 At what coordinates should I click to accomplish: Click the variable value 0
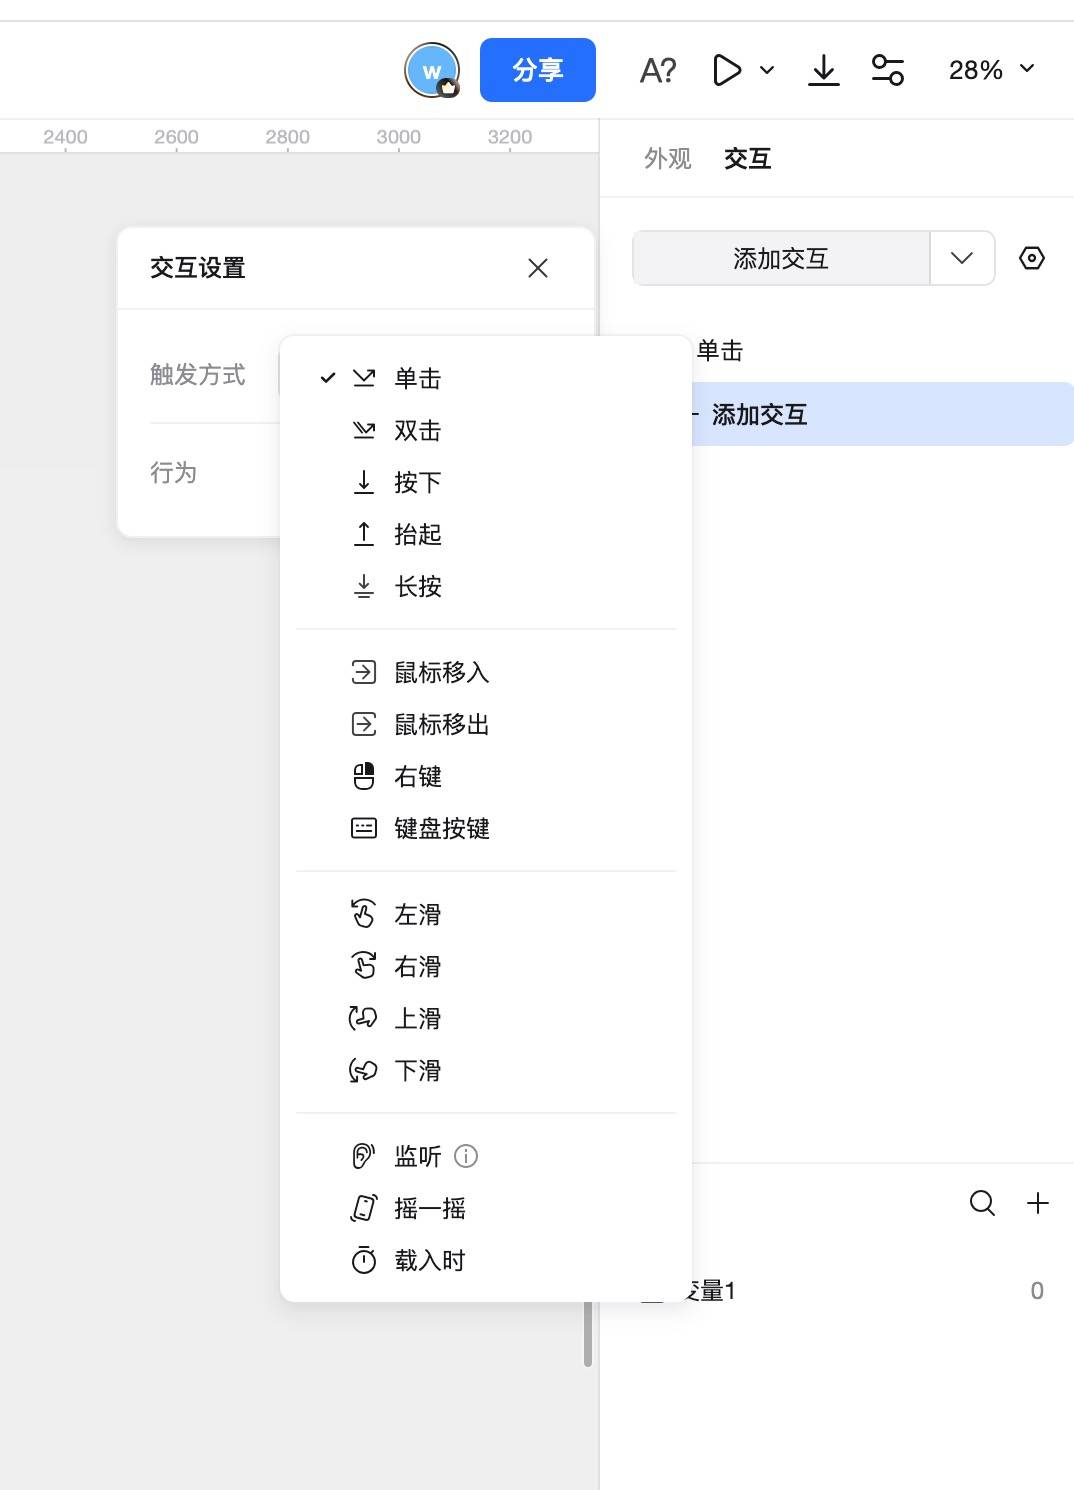(1037, 1291)
